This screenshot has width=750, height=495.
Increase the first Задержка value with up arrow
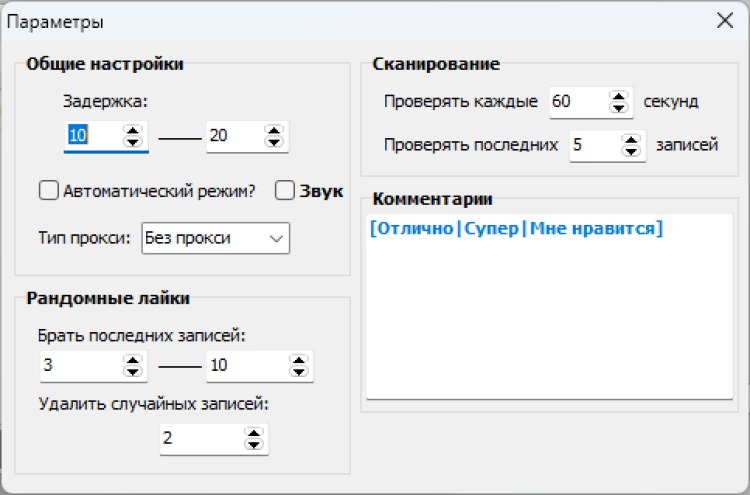pyautogui.click(x=132, y=130)
